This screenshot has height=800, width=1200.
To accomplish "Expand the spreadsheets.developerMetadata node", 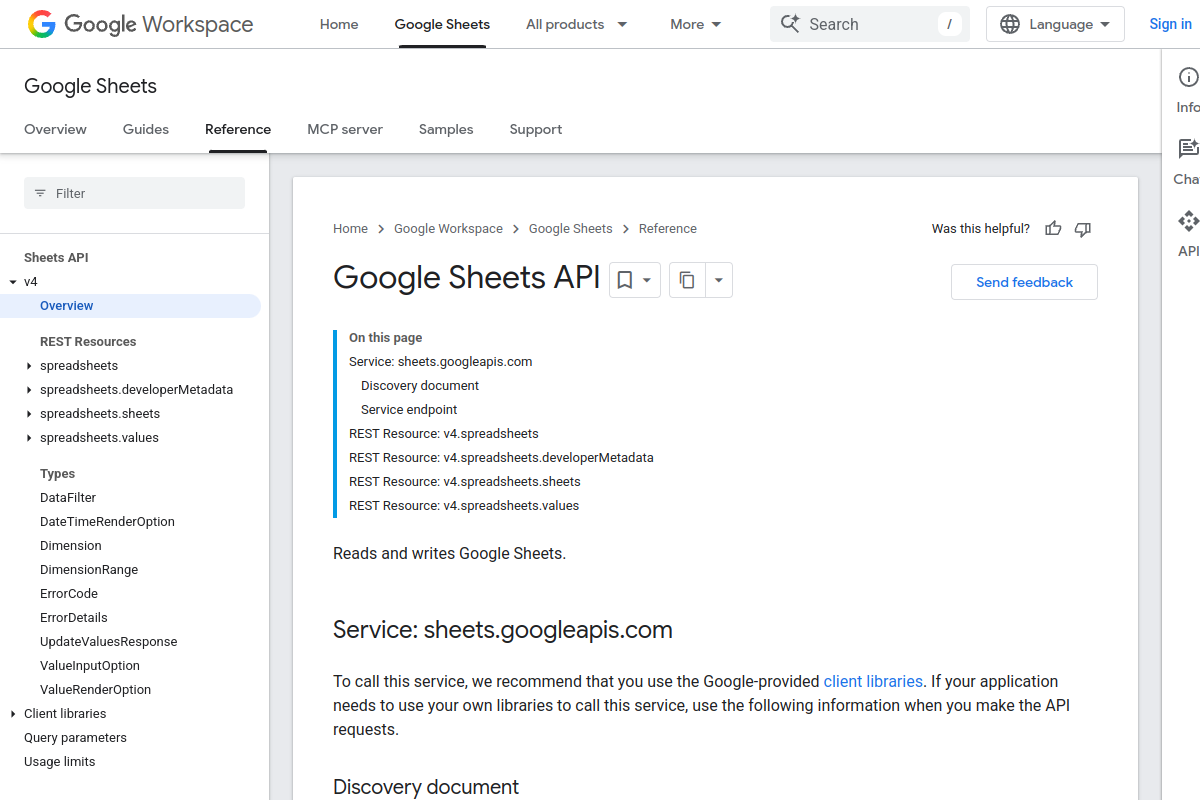I will pyautogui.click(x=29, y=390).
